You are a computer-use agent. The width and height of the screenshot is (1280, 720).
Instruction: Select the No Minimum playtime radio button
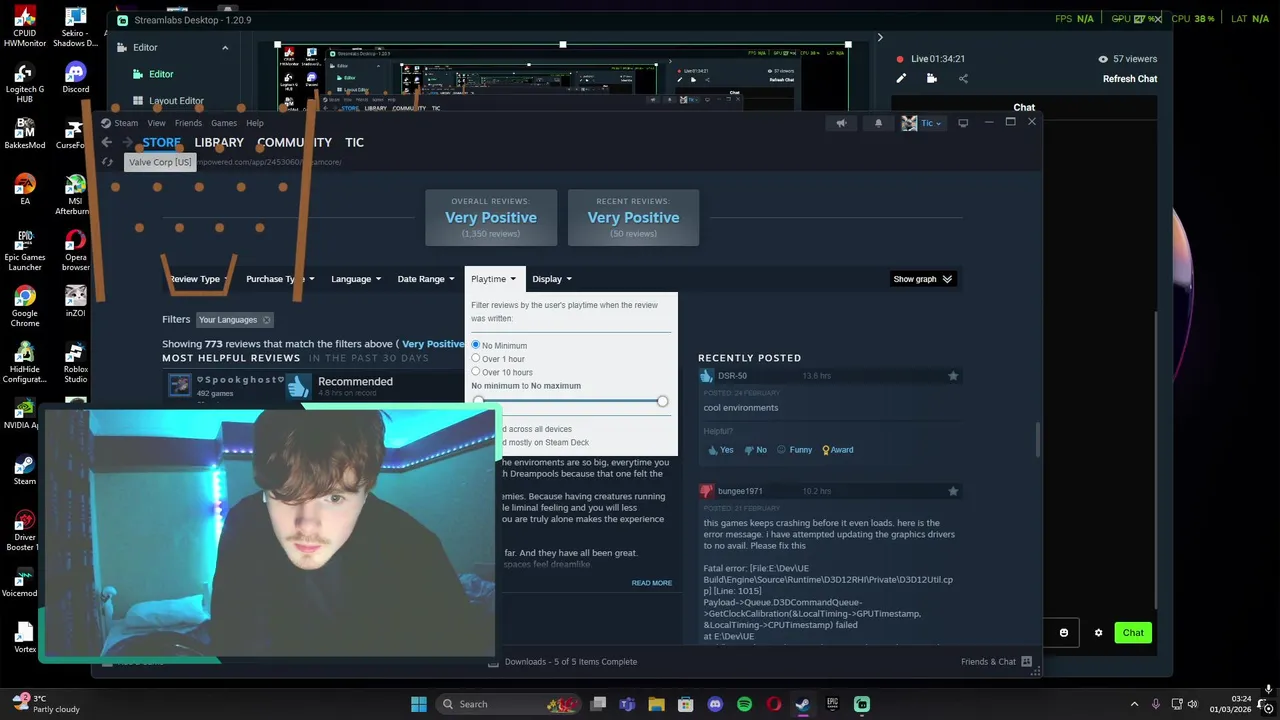coord(476,345)
